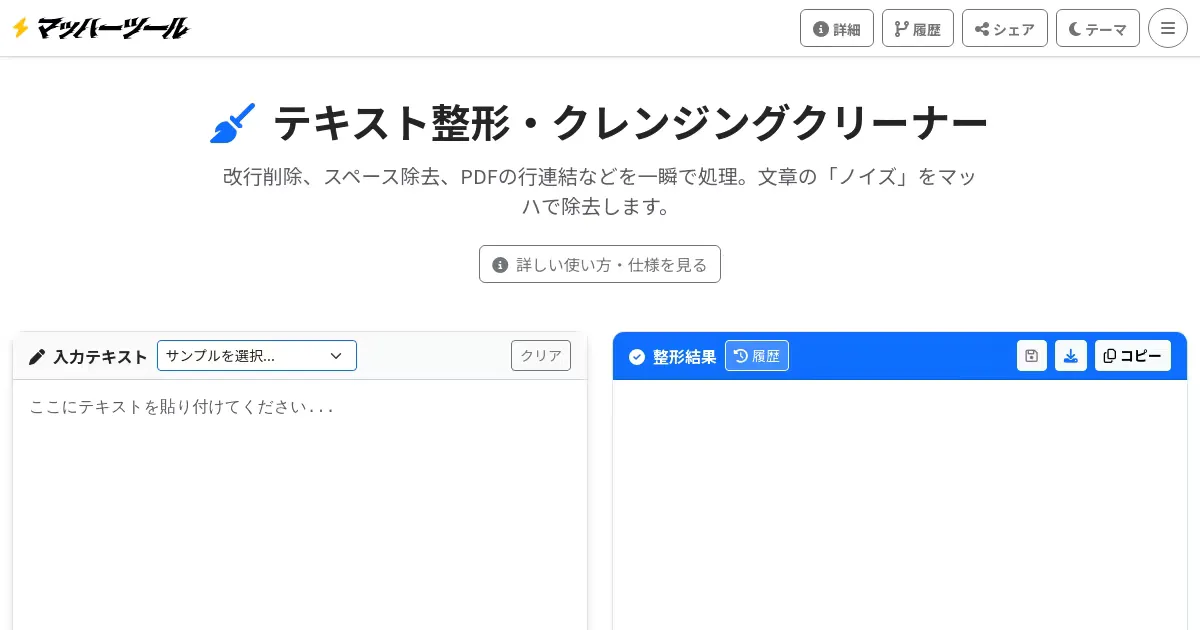The width and height of the screenshot is (1200, 630).
Task: Expand the サンプルを選択 dropdown
Action: 256,356
